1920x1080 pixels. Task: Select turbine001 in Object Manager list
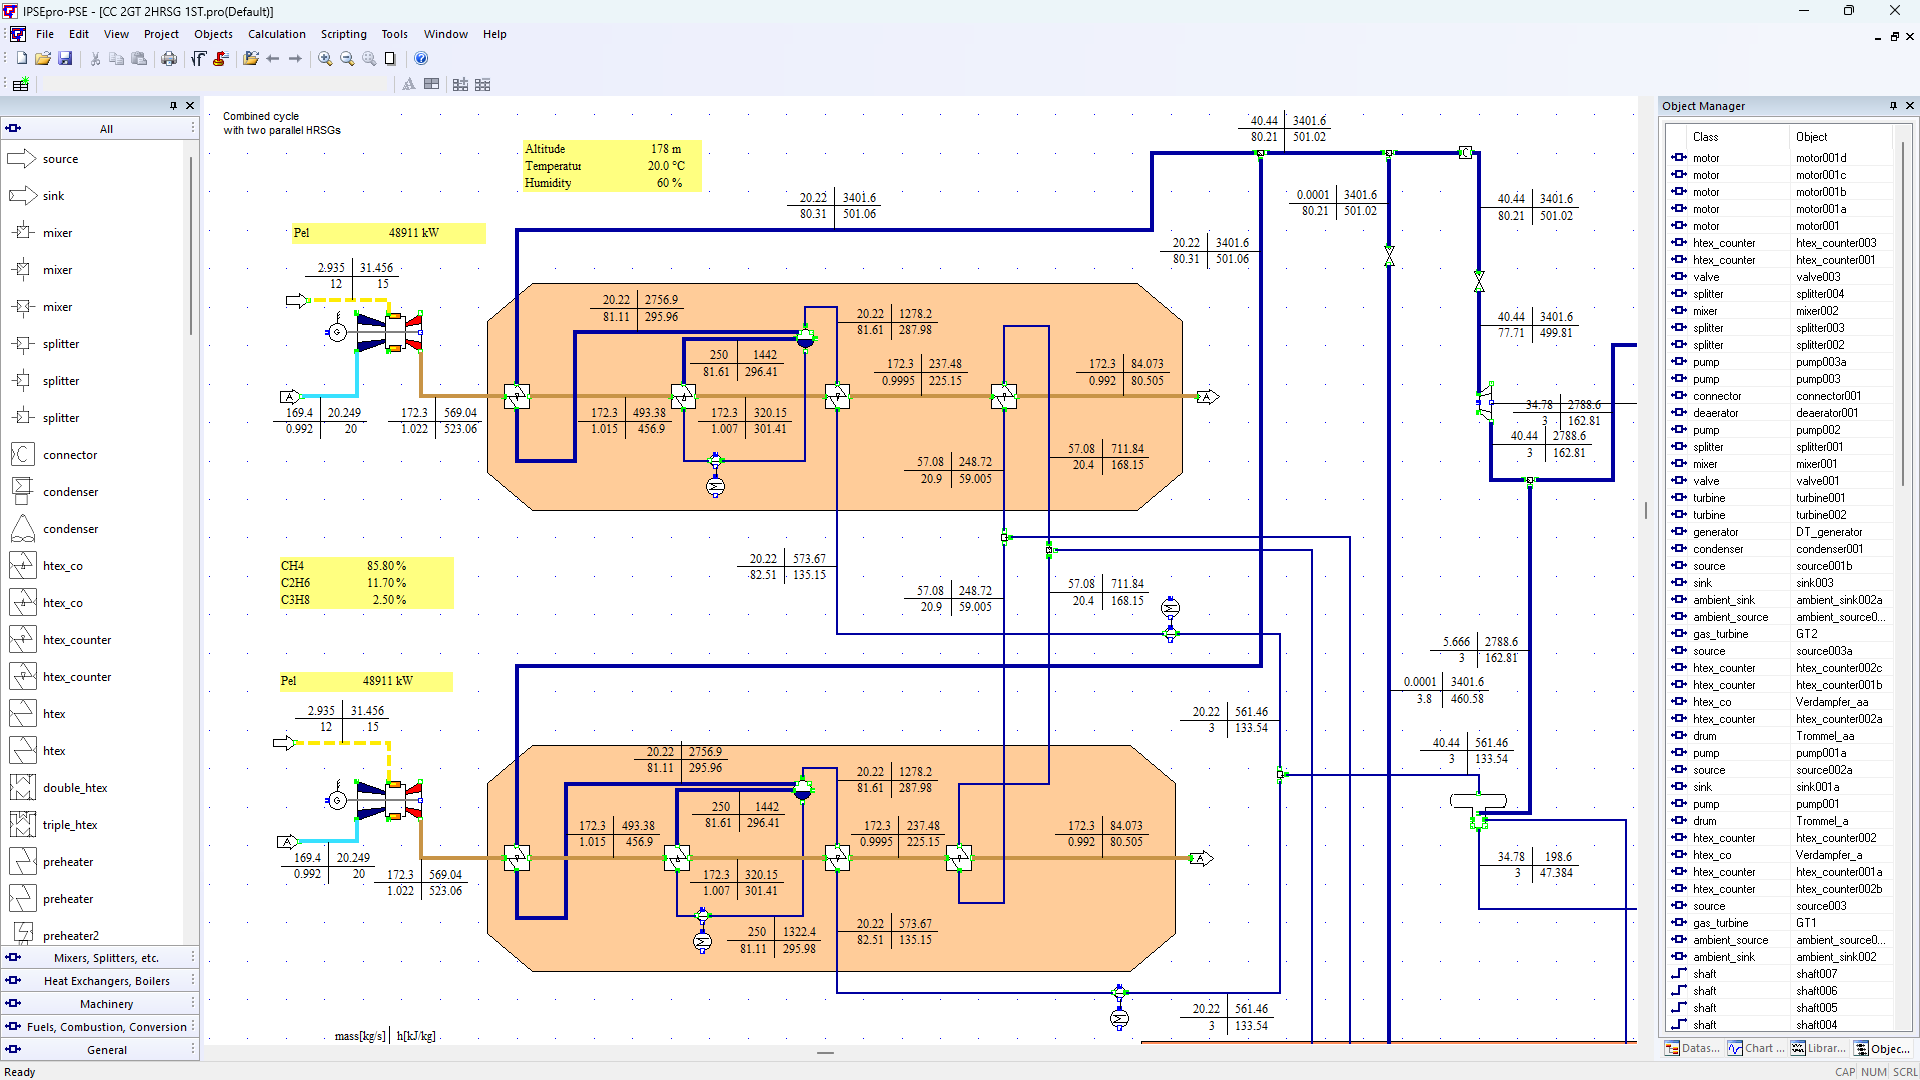pyautogui.click(x=1820, y=498)
